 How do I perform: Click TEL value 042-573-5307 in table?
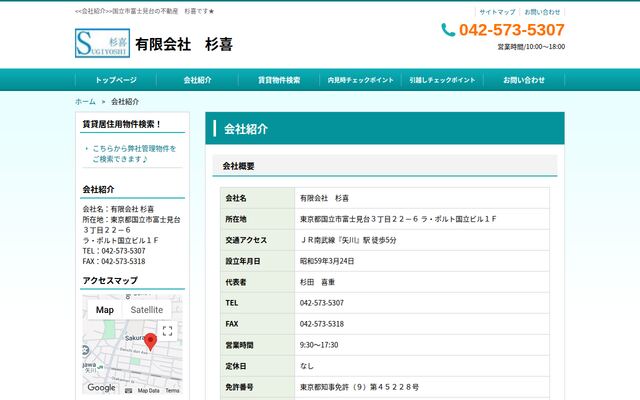[322, 303]
